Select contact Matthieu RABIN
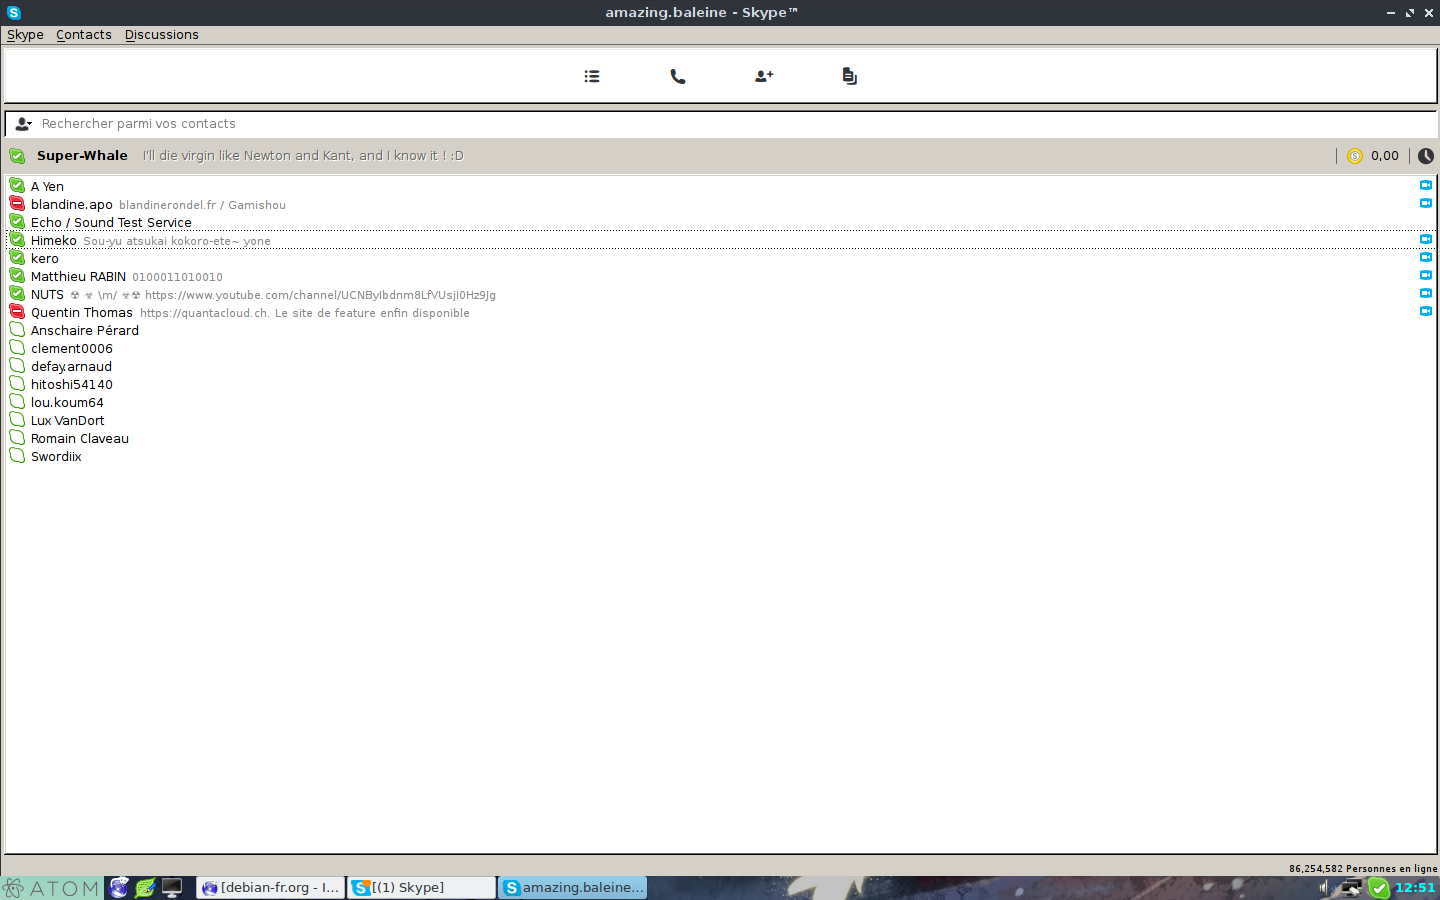This screenshot has width=1440, height=900. [720, 276]
